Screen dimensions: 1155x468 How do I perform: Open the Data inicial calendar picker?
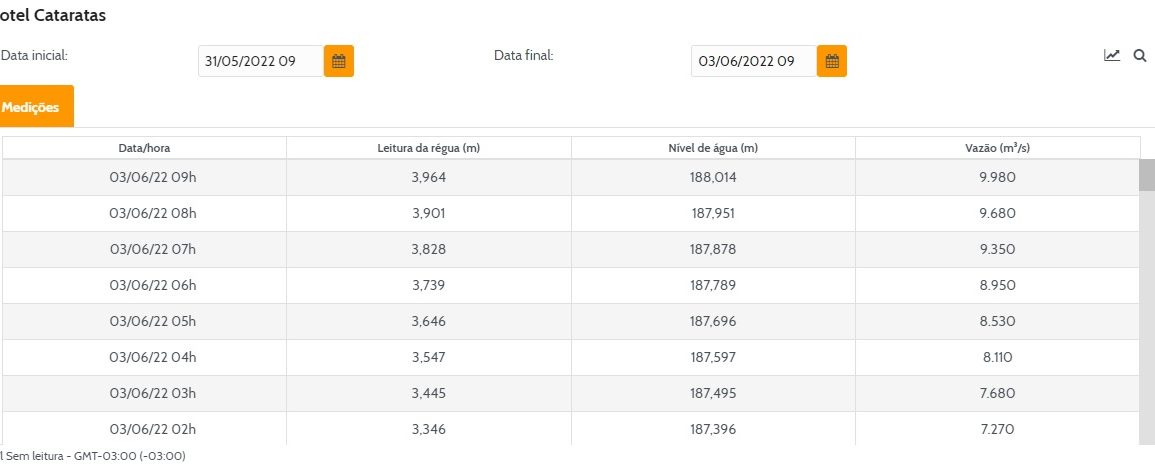coord(338,61)
